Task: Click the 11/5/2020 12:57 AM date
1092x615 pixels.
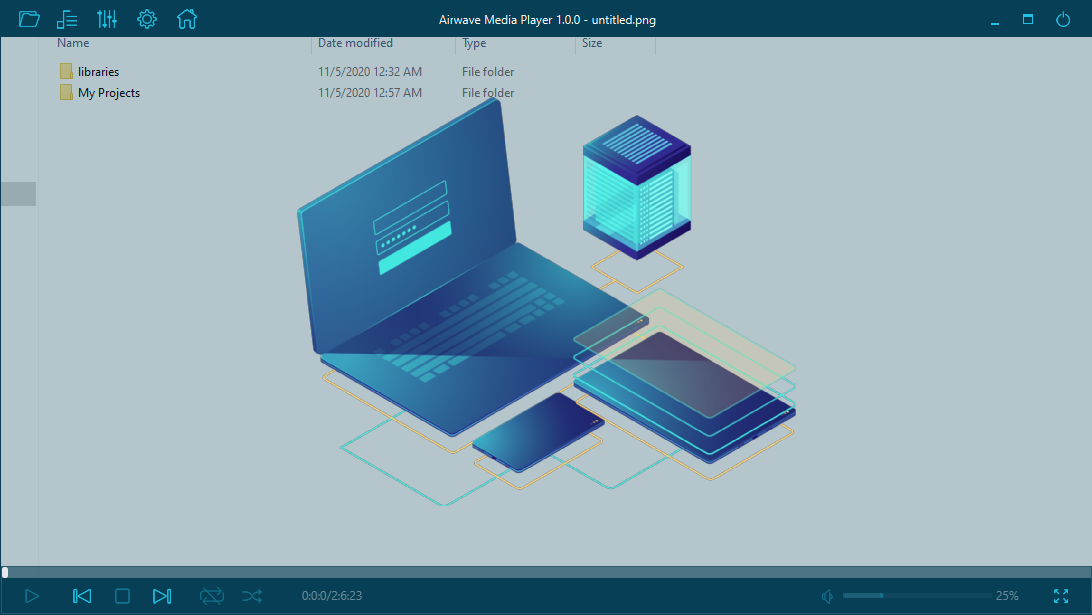Action: (370, 93)
